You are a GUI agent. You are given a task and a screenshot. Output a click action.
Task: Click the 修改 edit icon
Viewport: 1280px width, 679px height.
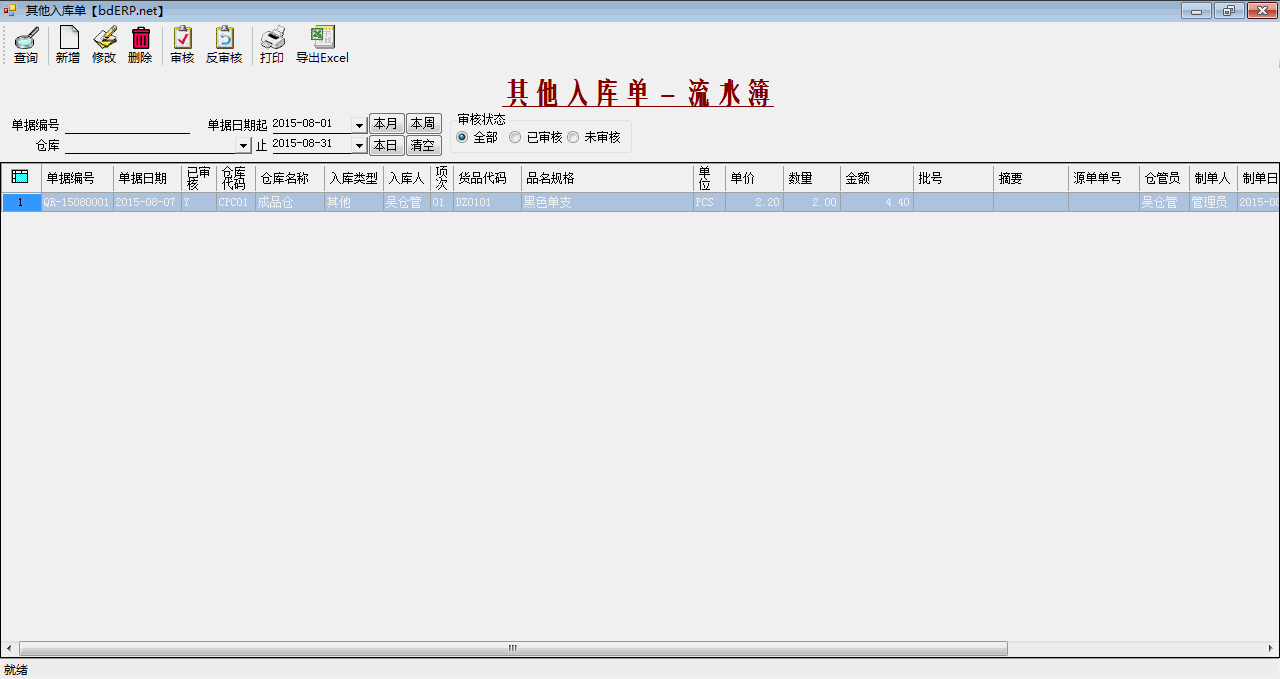[104, 38]
